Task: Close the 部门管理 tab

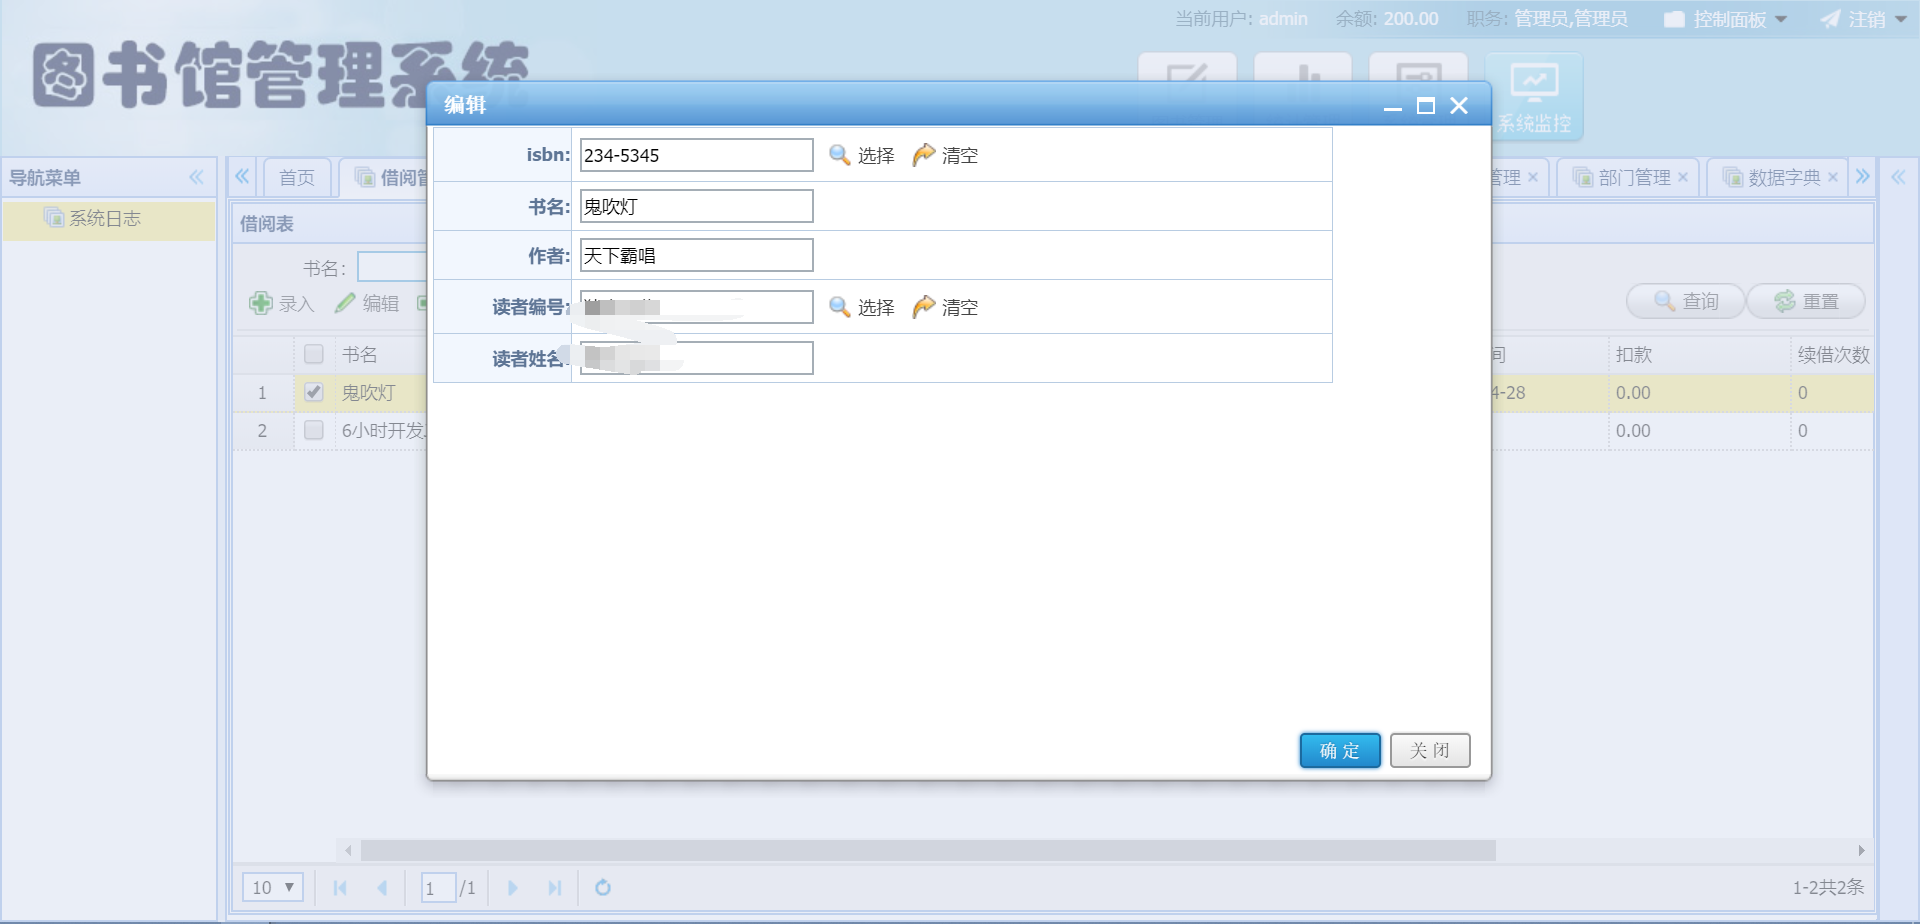Action: pyautogui.click(x=1683, y=177)
